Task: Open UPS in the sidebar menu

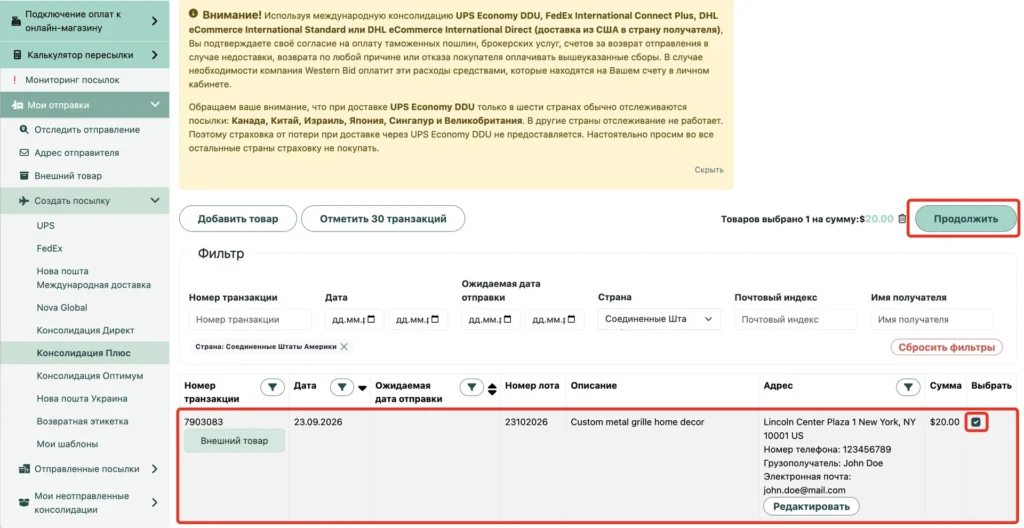Action: point(46,225)
